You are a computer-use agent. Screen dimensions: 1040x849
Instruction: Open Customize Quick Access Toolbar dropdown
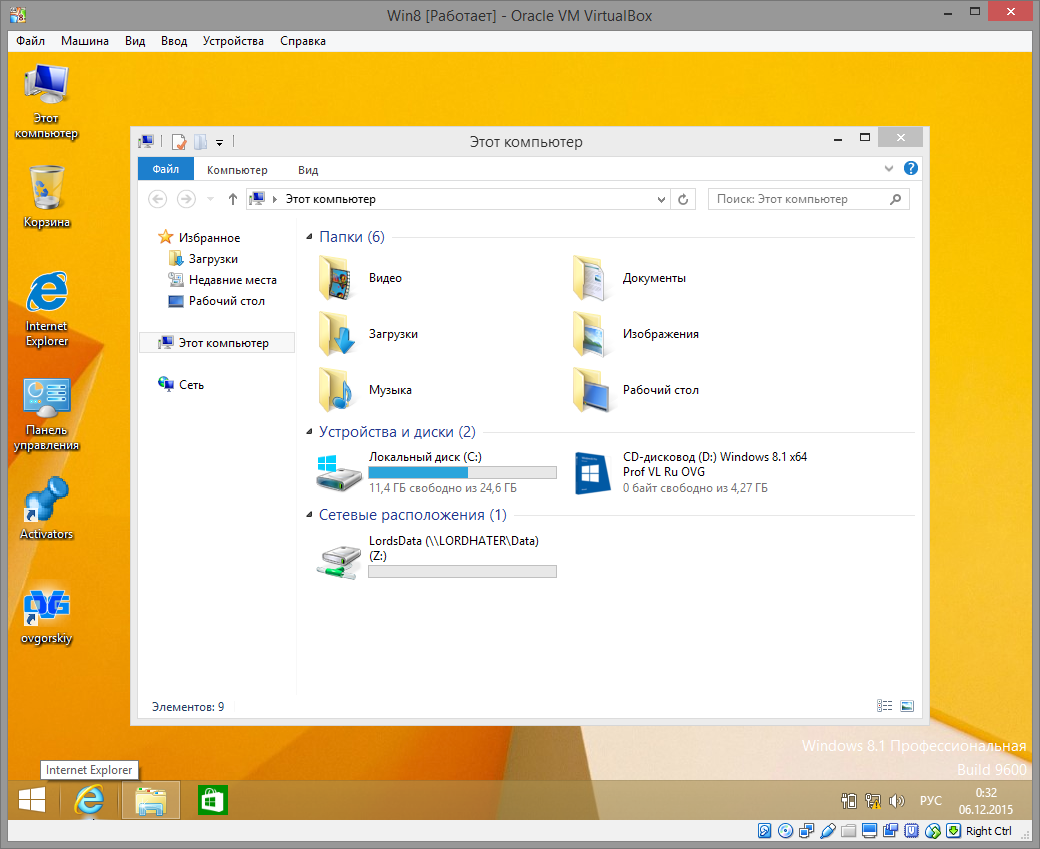click(220, 143)
